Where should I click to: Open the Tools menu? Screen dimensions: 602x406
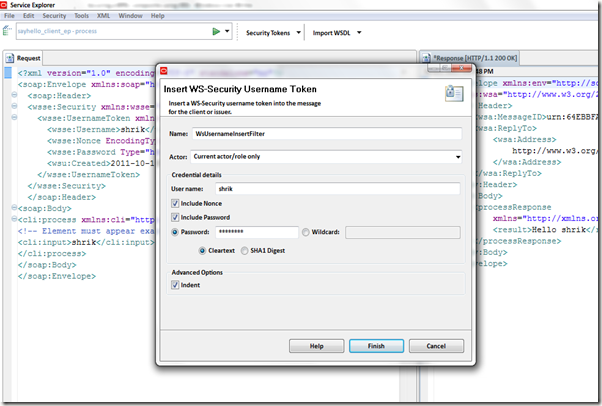coord(81,16)
